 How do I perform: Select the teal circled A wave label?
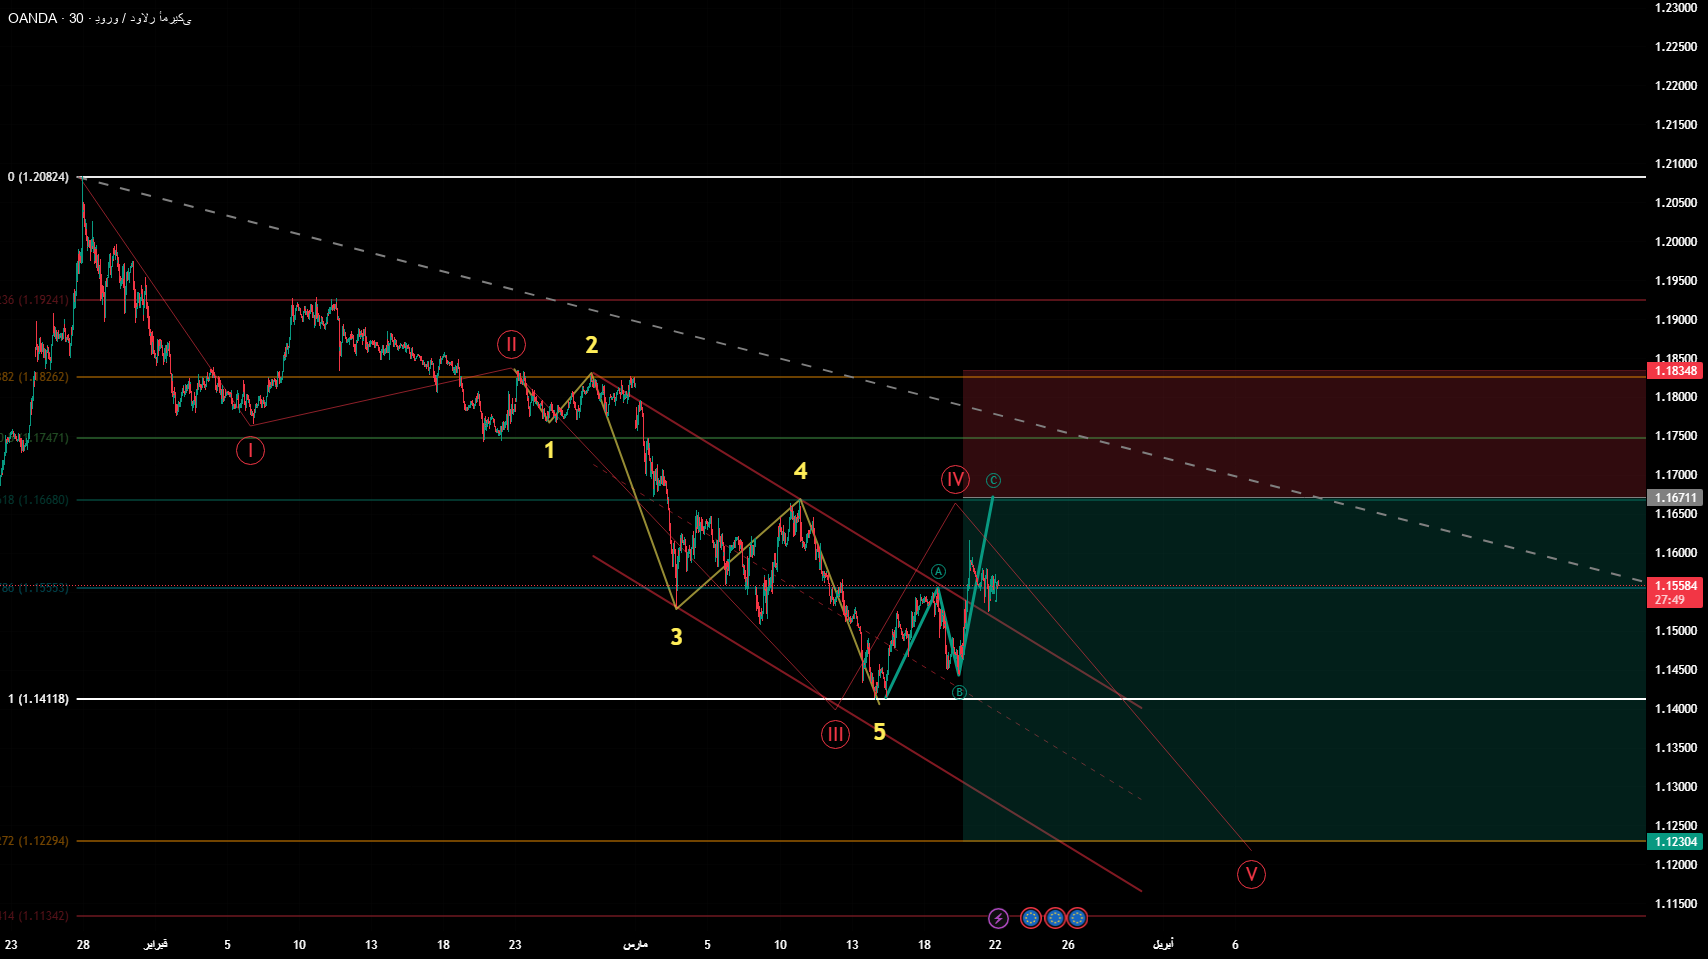938,572
